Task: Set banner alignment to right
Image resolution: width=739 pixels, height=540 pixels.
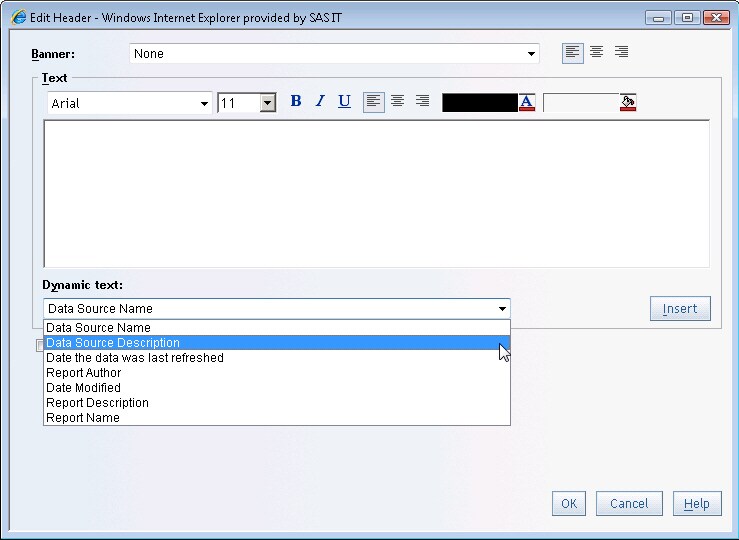Action: click(621, 52)
